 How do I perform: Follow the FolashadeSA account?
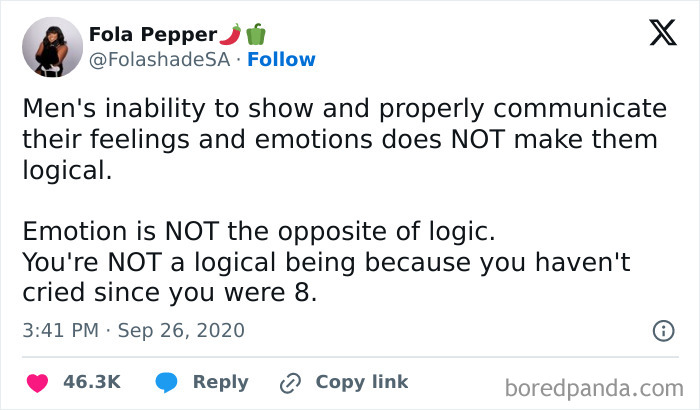pos(281,59)
